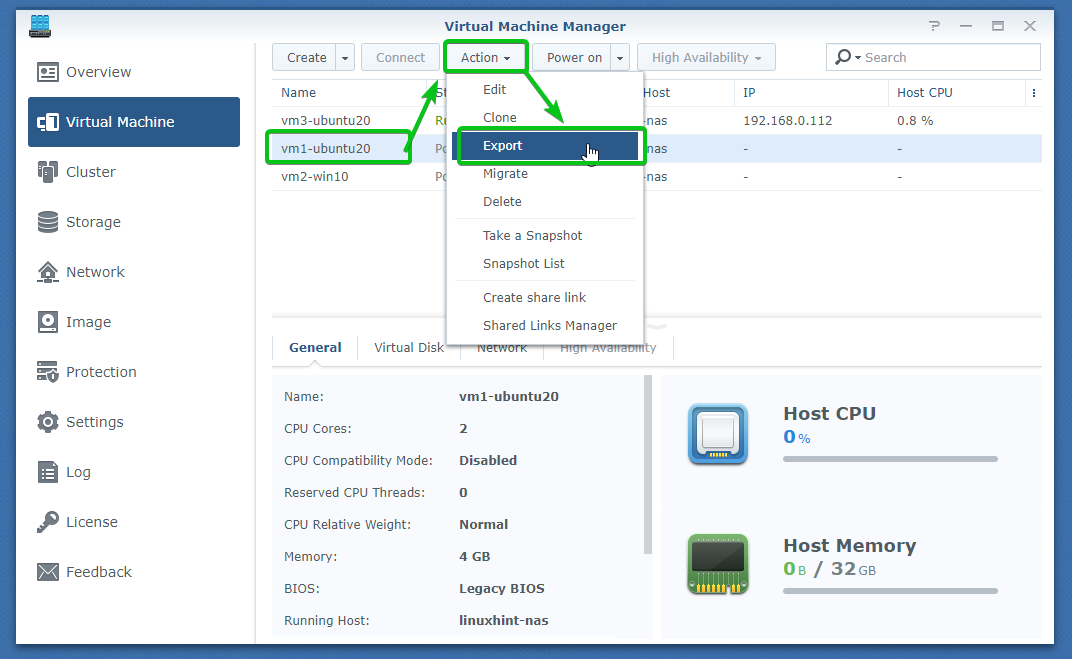Open the Network house icon
Screen dimensions: 1072x659
tap(48, 272)
